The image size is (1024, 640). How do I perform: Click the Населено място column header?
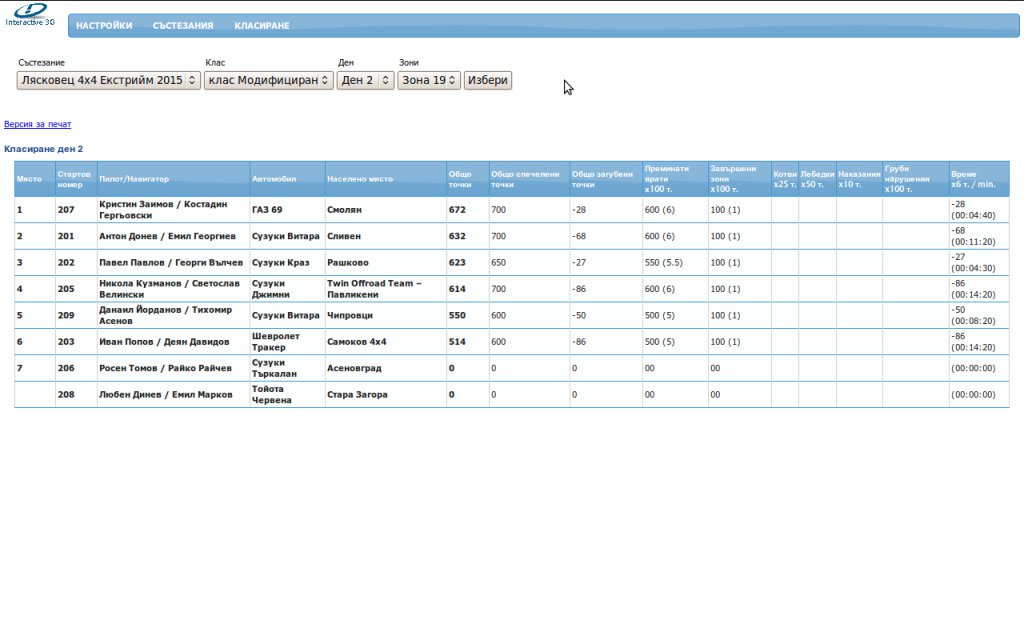[x=360, y=179]
